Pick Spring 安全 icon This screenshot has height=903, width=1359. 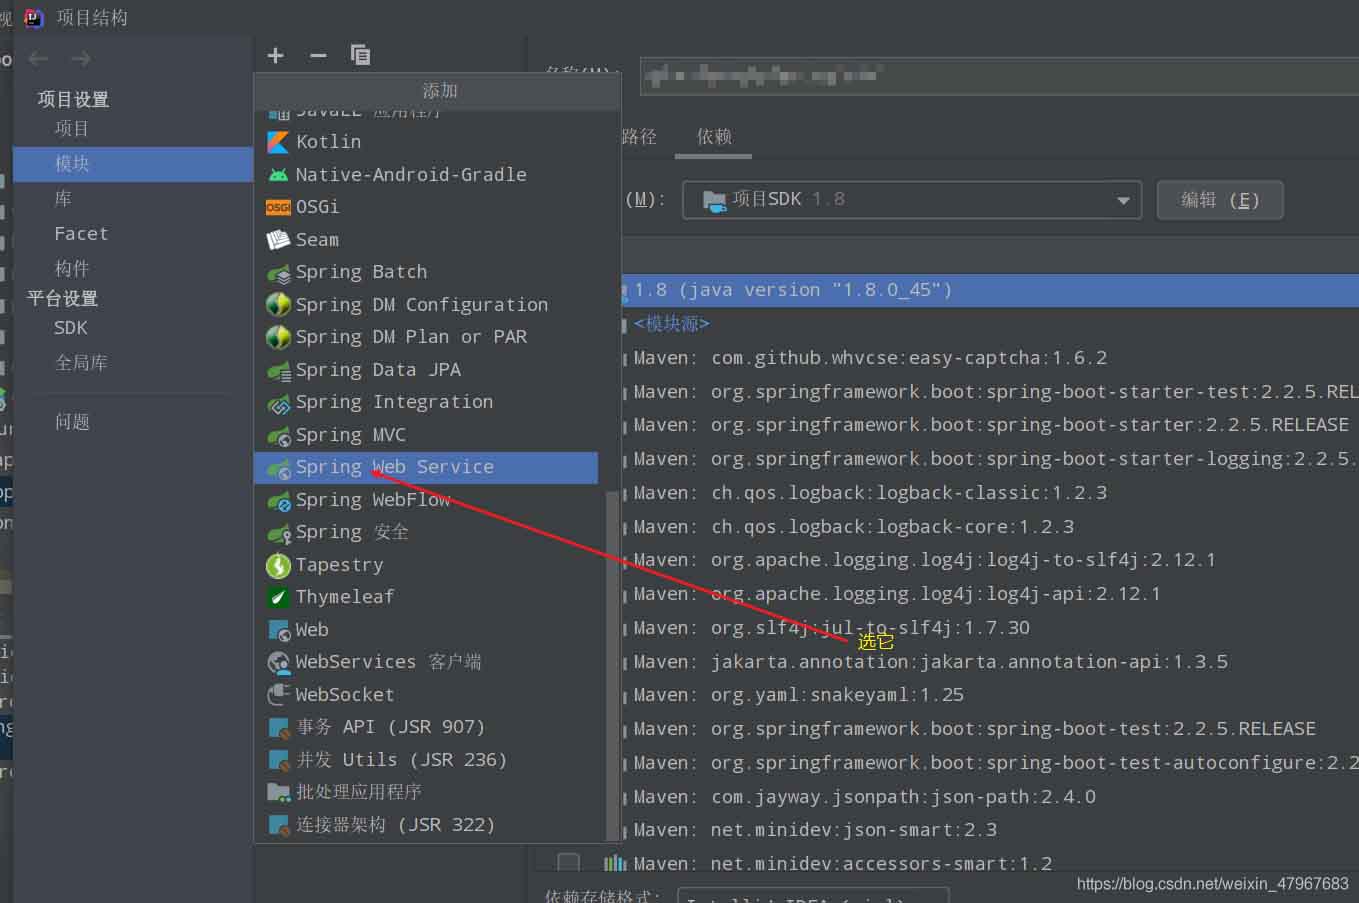[278, 532]
